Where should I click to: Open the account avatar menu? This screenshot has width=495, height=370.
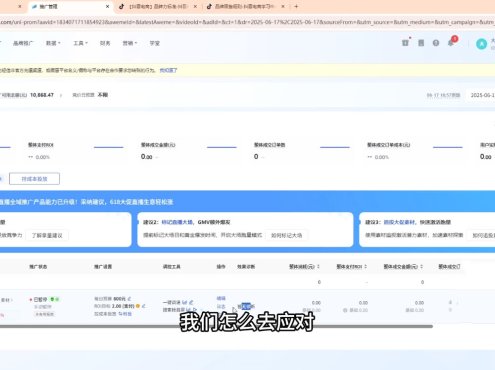pos(481,44)
